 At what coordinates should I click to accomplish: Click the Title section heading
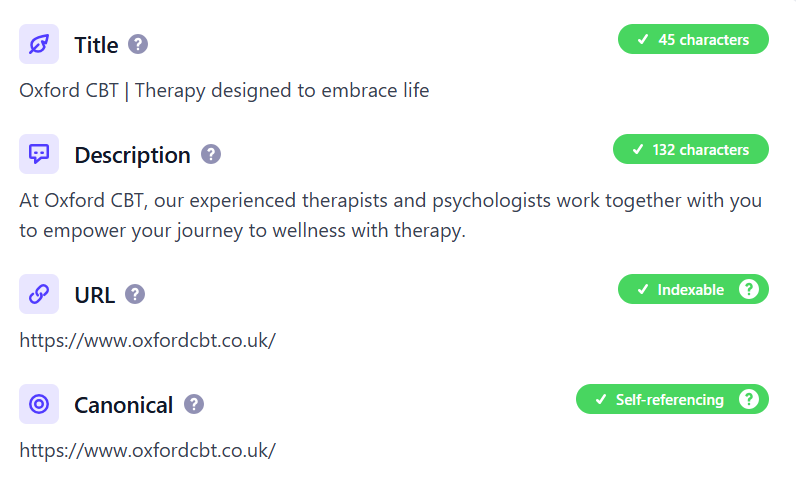click(96, 45)
